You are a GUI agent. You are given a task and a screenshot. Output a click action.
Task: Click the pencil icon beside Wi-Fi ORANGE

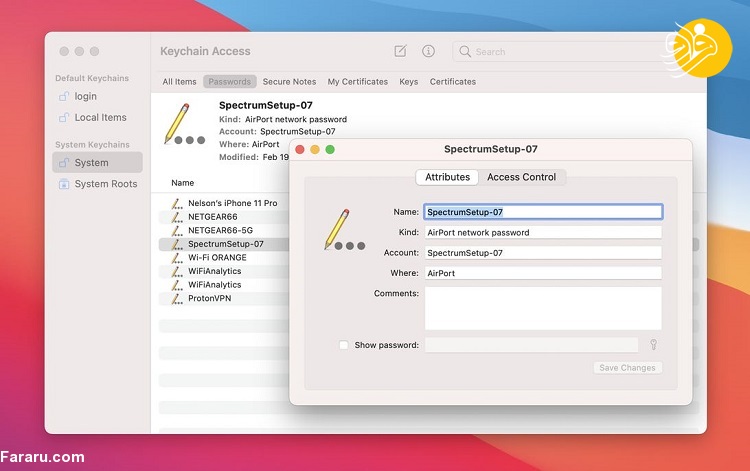[177, 258]
